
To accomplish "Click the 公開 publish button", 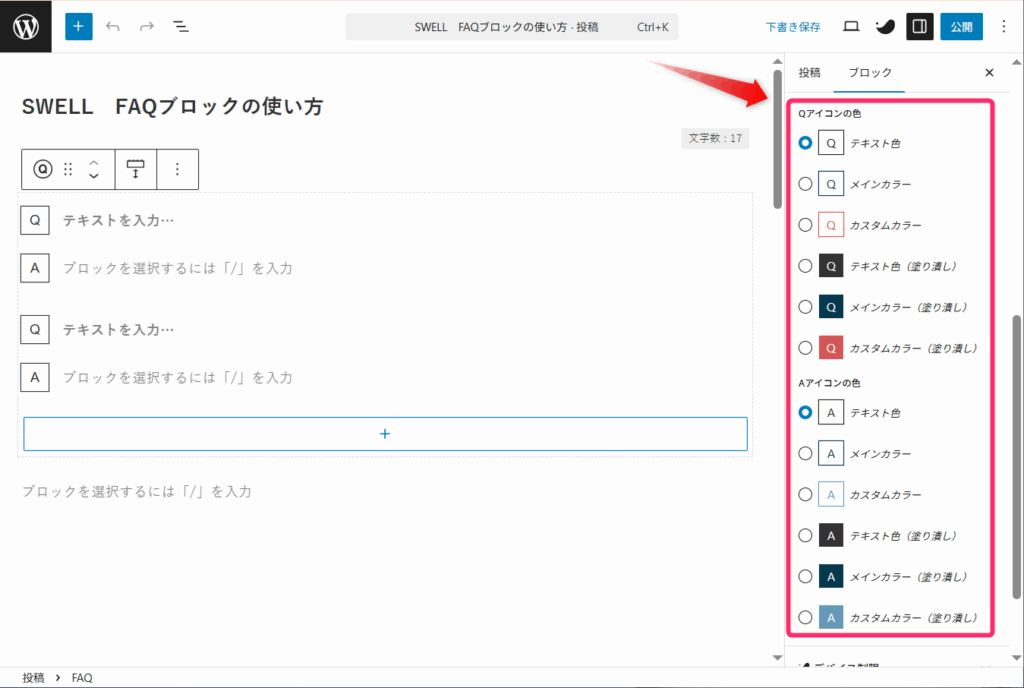I will 961,27.
